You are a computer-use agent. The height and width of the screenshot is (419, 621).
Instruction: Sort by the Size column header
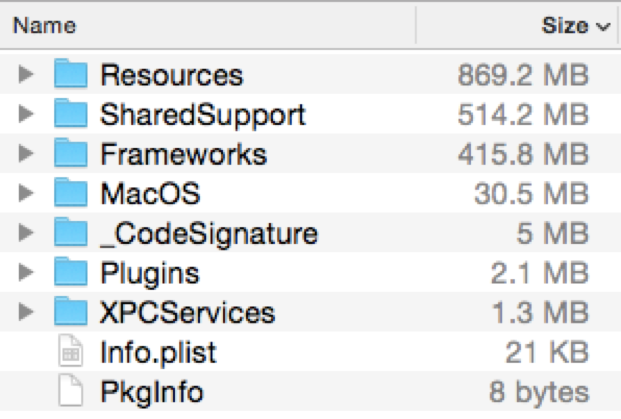tap(564, 26)
